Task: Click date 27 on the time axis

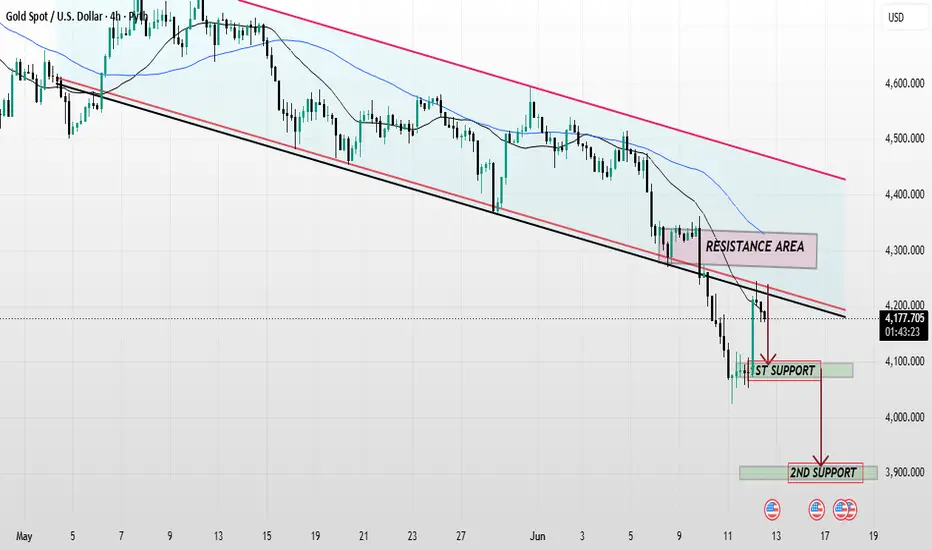Action: pyautogui.click(x=461, y=536)
